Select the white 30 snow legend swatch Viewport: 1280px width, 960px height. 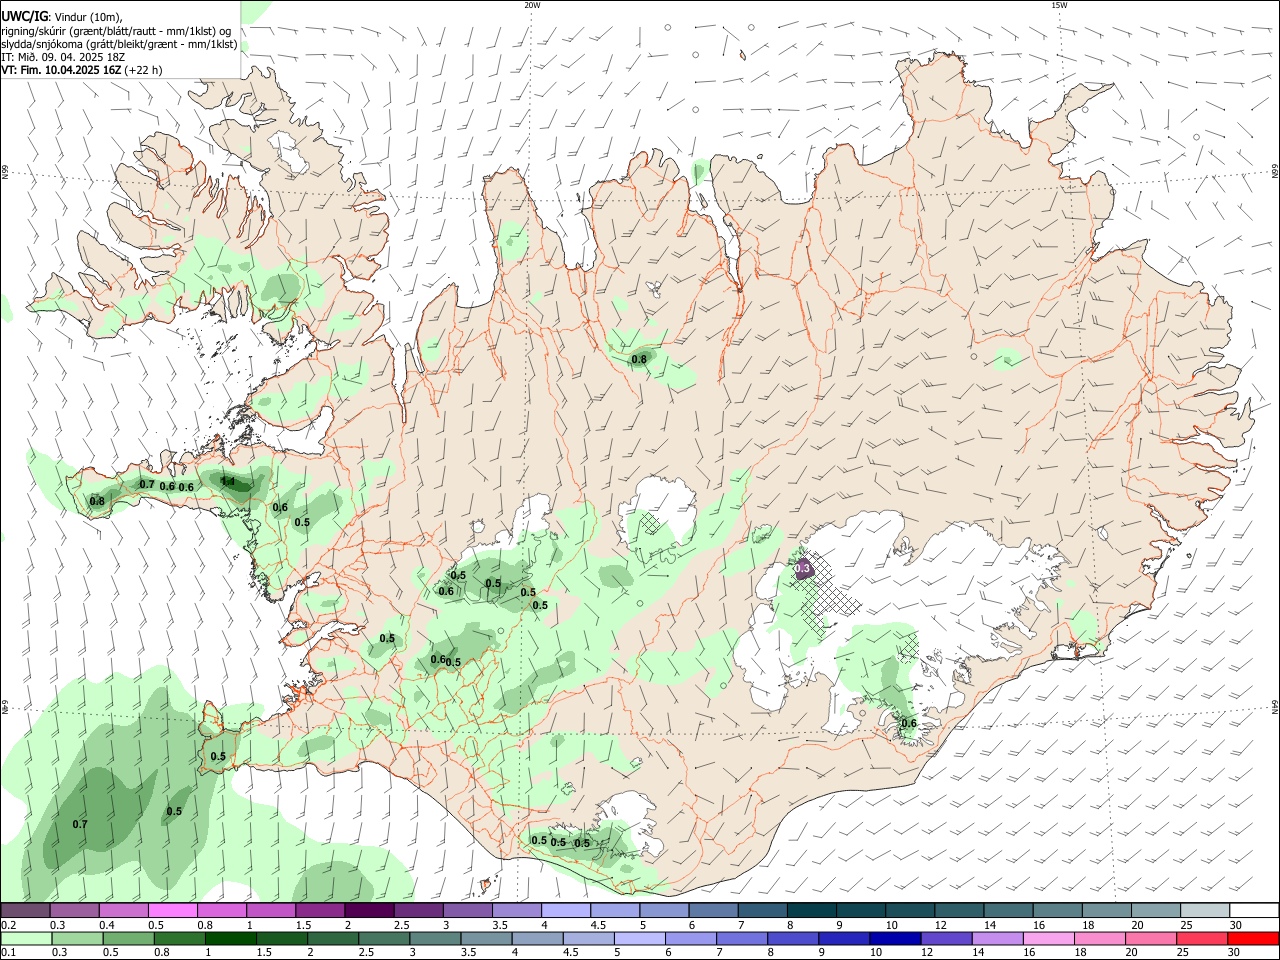click(1254, 911)
